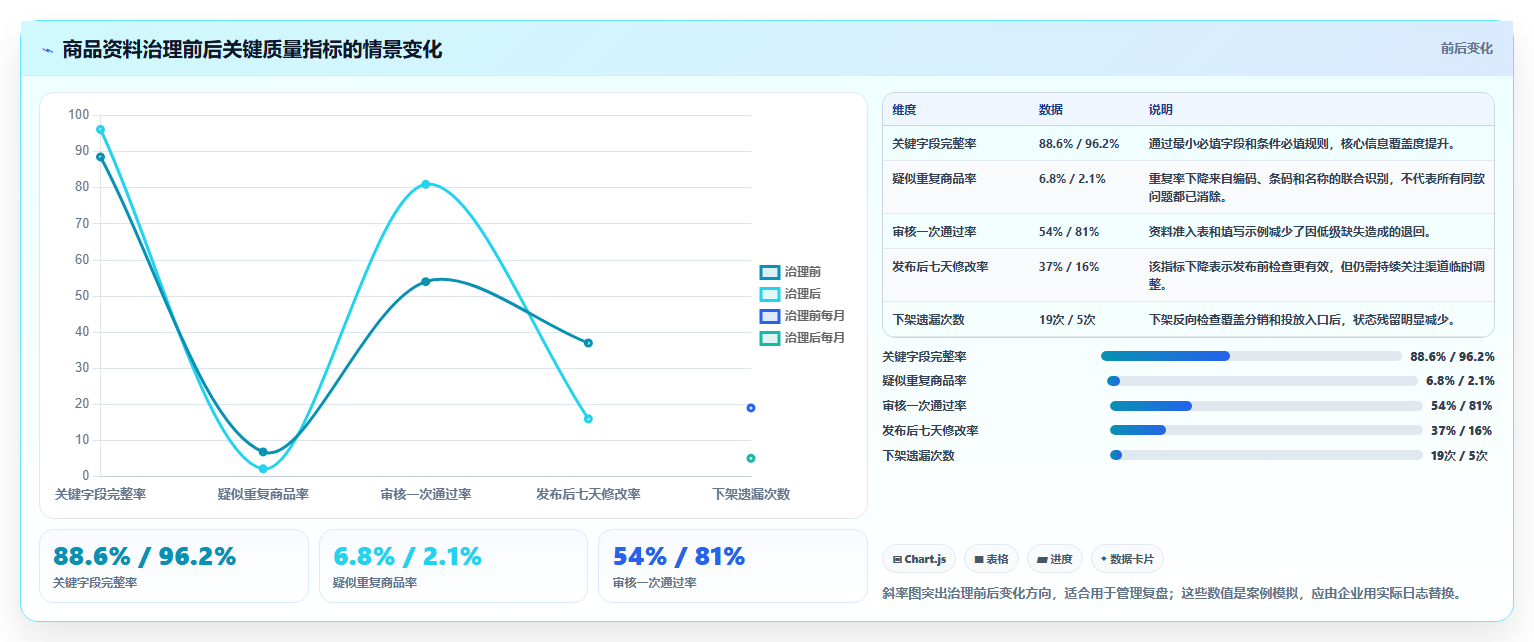
Task: Click the 关键字段完整率 table row label
Action: tap(934, 144)
